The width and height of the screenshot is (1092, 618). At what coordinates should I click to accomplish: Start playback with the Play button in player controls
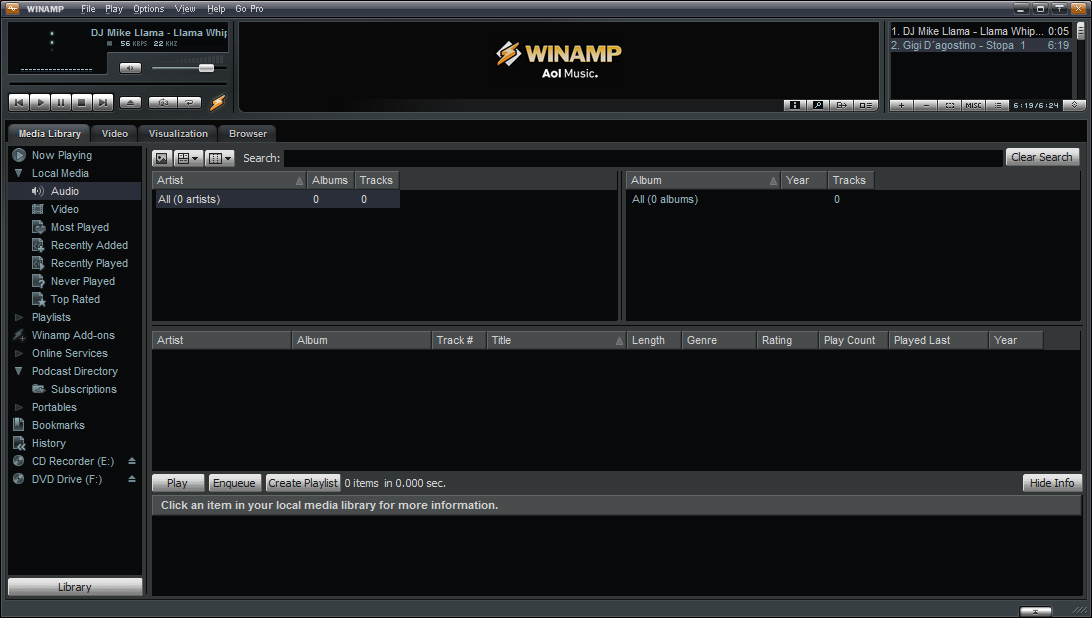40,102
